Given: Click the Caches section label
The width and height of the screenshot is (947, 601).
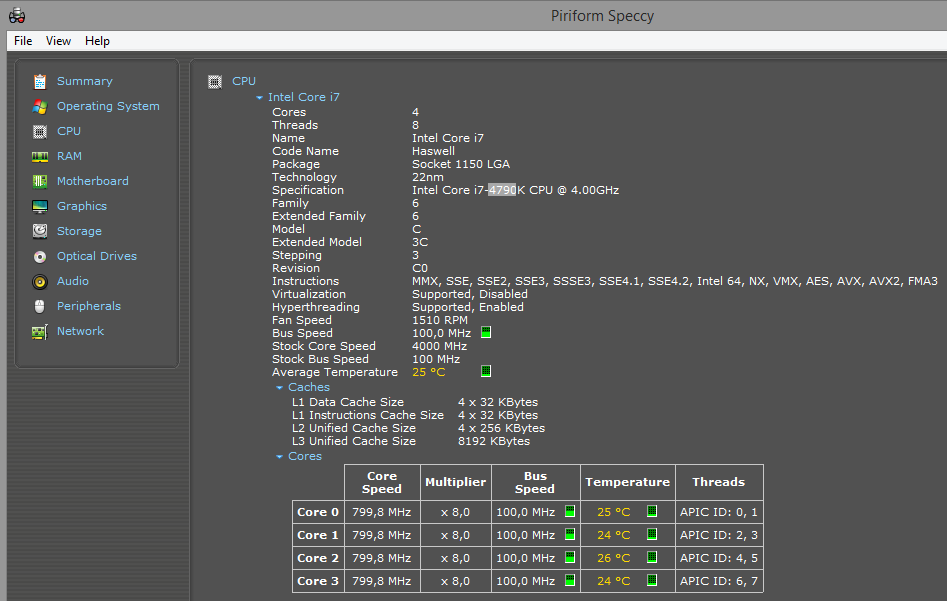Looking at the screenshot, I should (309, 387).
